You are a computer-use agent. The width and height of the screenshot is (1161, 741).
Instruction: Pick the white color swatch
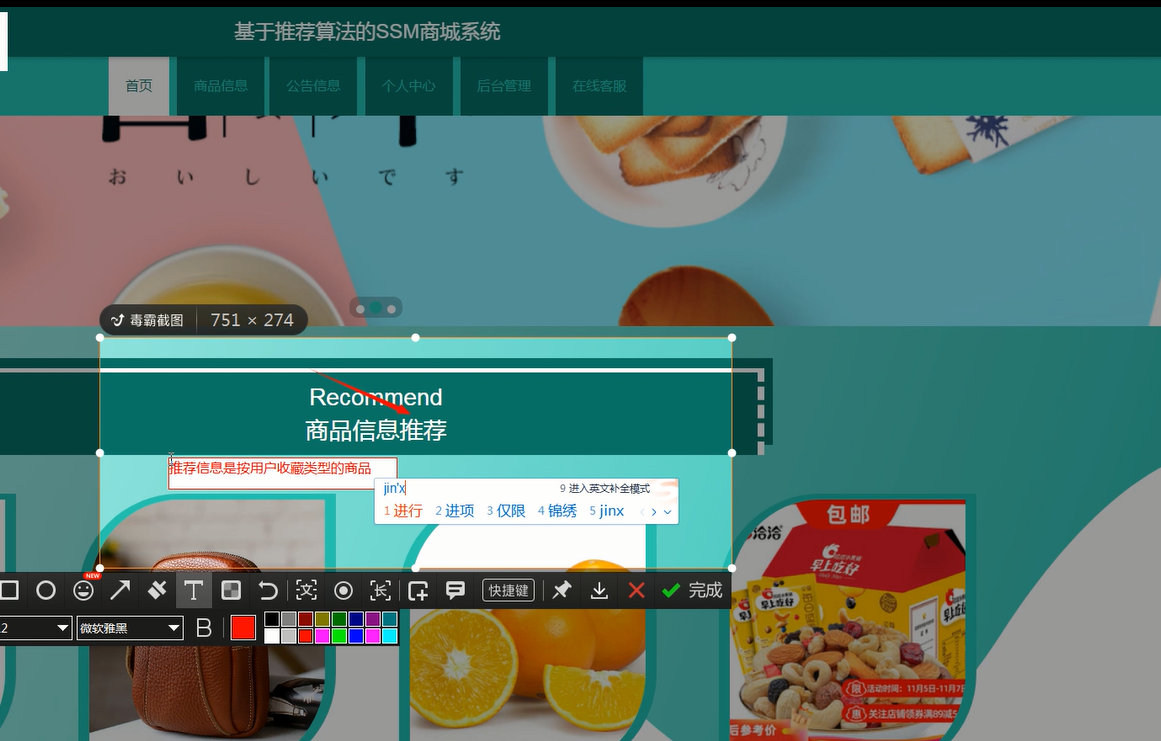272,635
